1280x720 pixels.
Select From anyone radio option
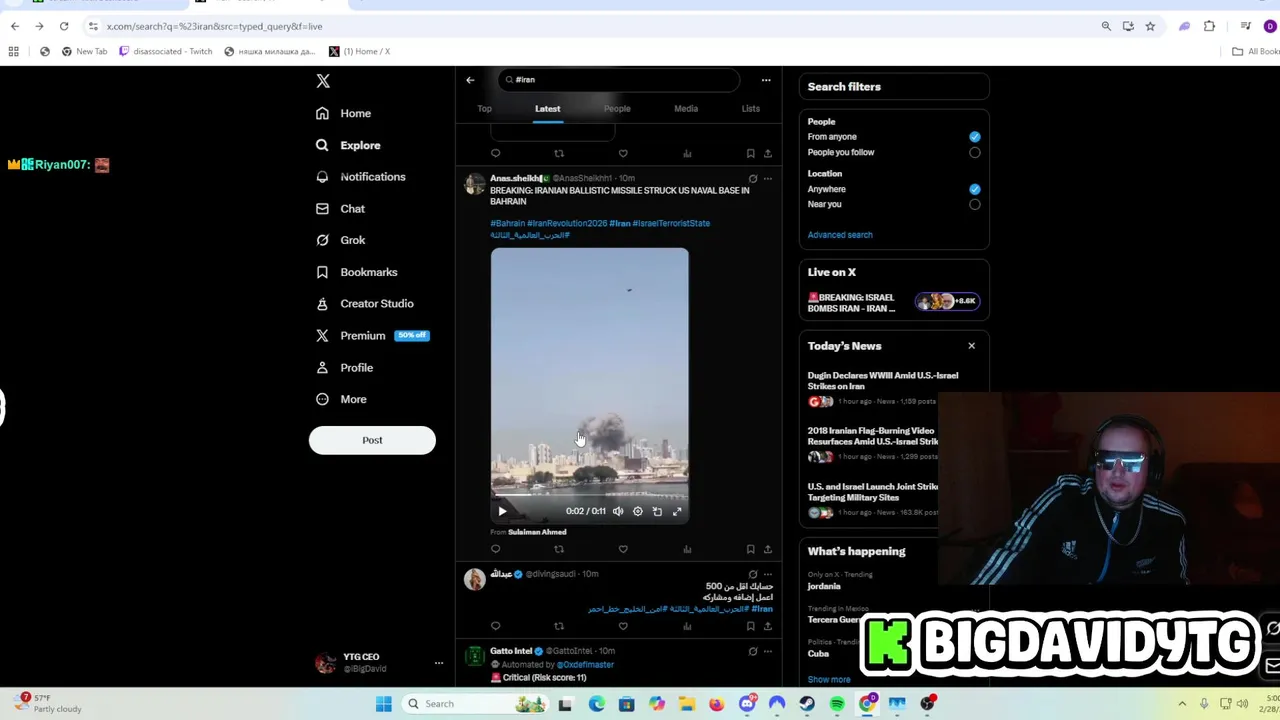tap(974, 137)
